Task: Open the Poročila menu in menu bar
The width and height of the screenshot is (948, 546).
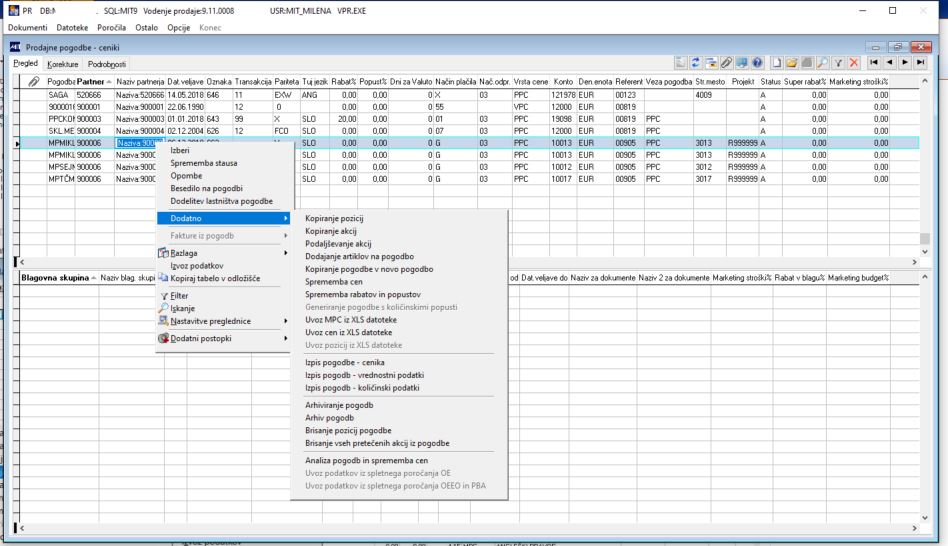Action: point(111,27)
